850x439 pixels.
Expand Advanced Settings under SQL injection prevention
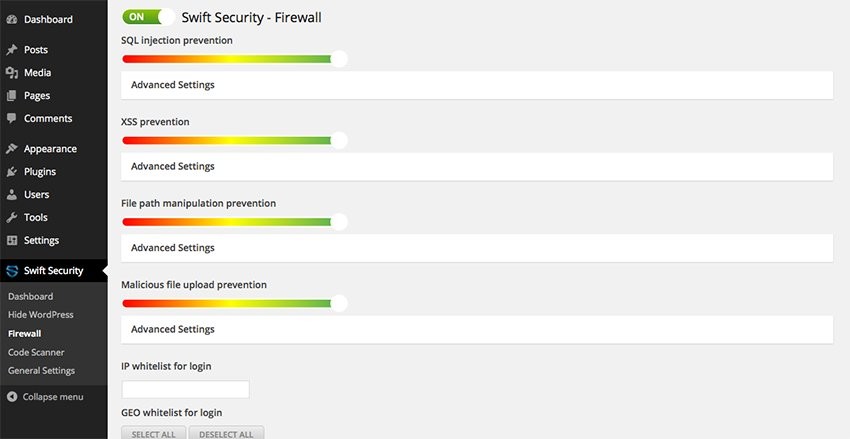coord(173,85)
